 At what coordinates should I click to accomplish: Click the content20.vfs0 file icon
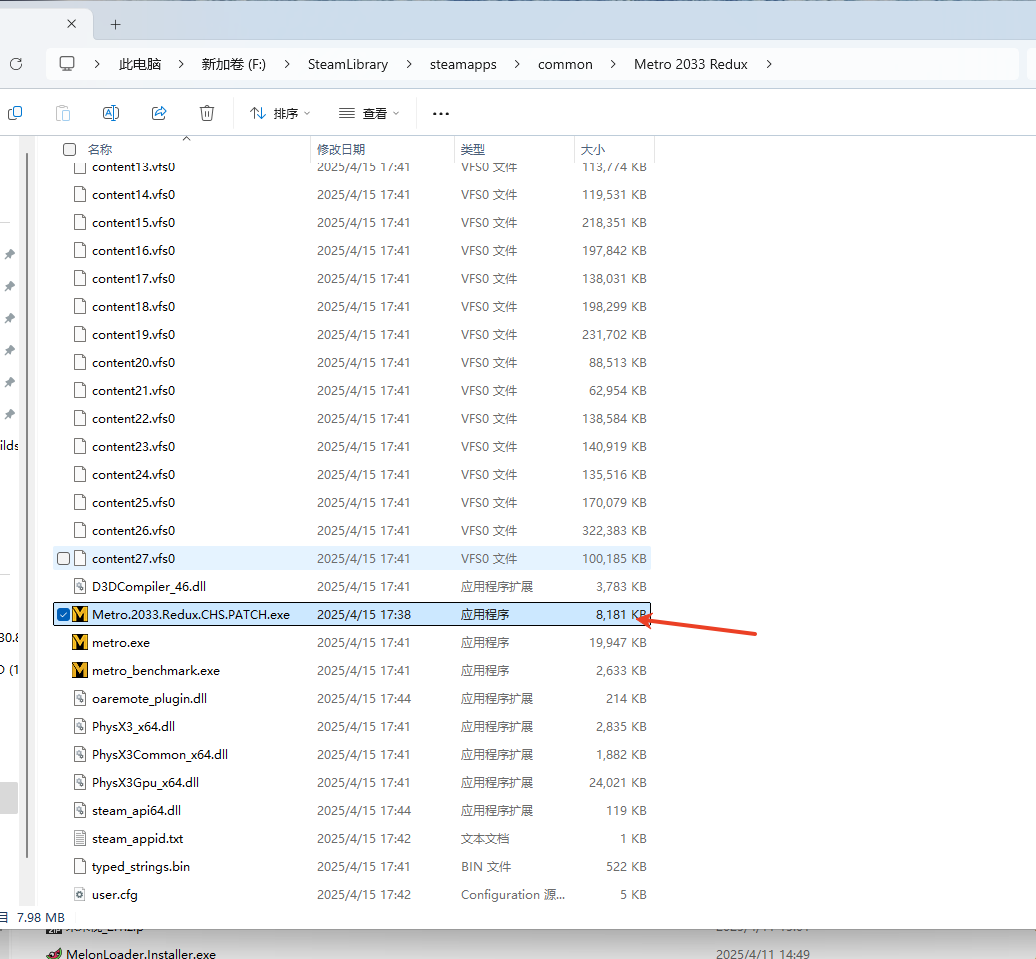[x=80, y=362]
